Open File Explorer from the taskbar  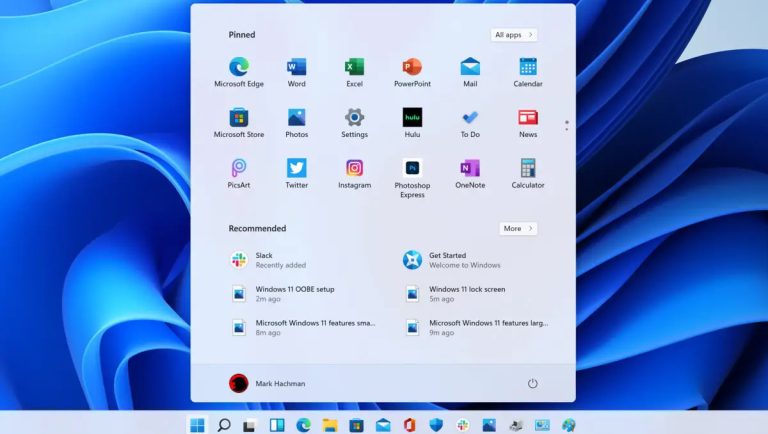330,425
